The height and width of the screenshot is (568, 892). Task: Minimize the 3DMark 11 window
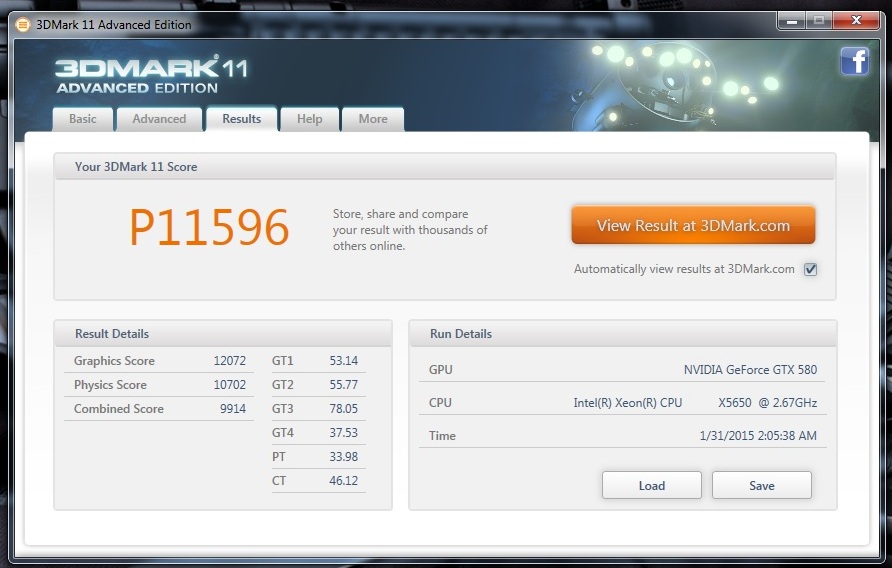pos(792,21)
